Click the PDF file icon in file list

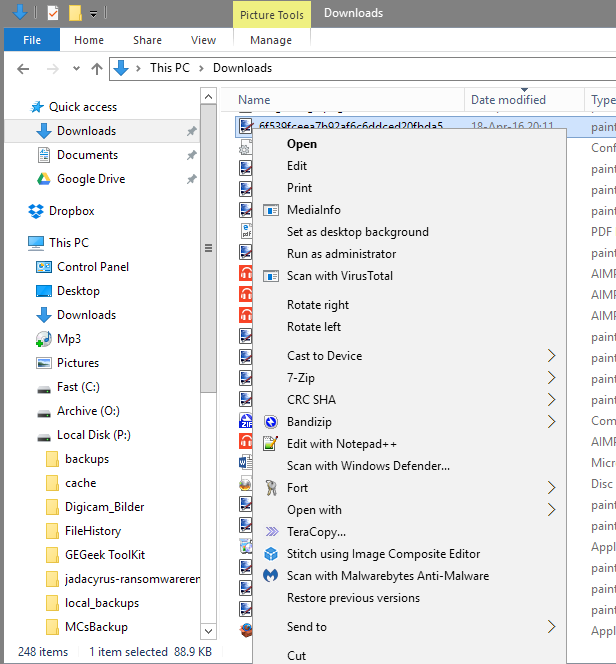(246, 231)
